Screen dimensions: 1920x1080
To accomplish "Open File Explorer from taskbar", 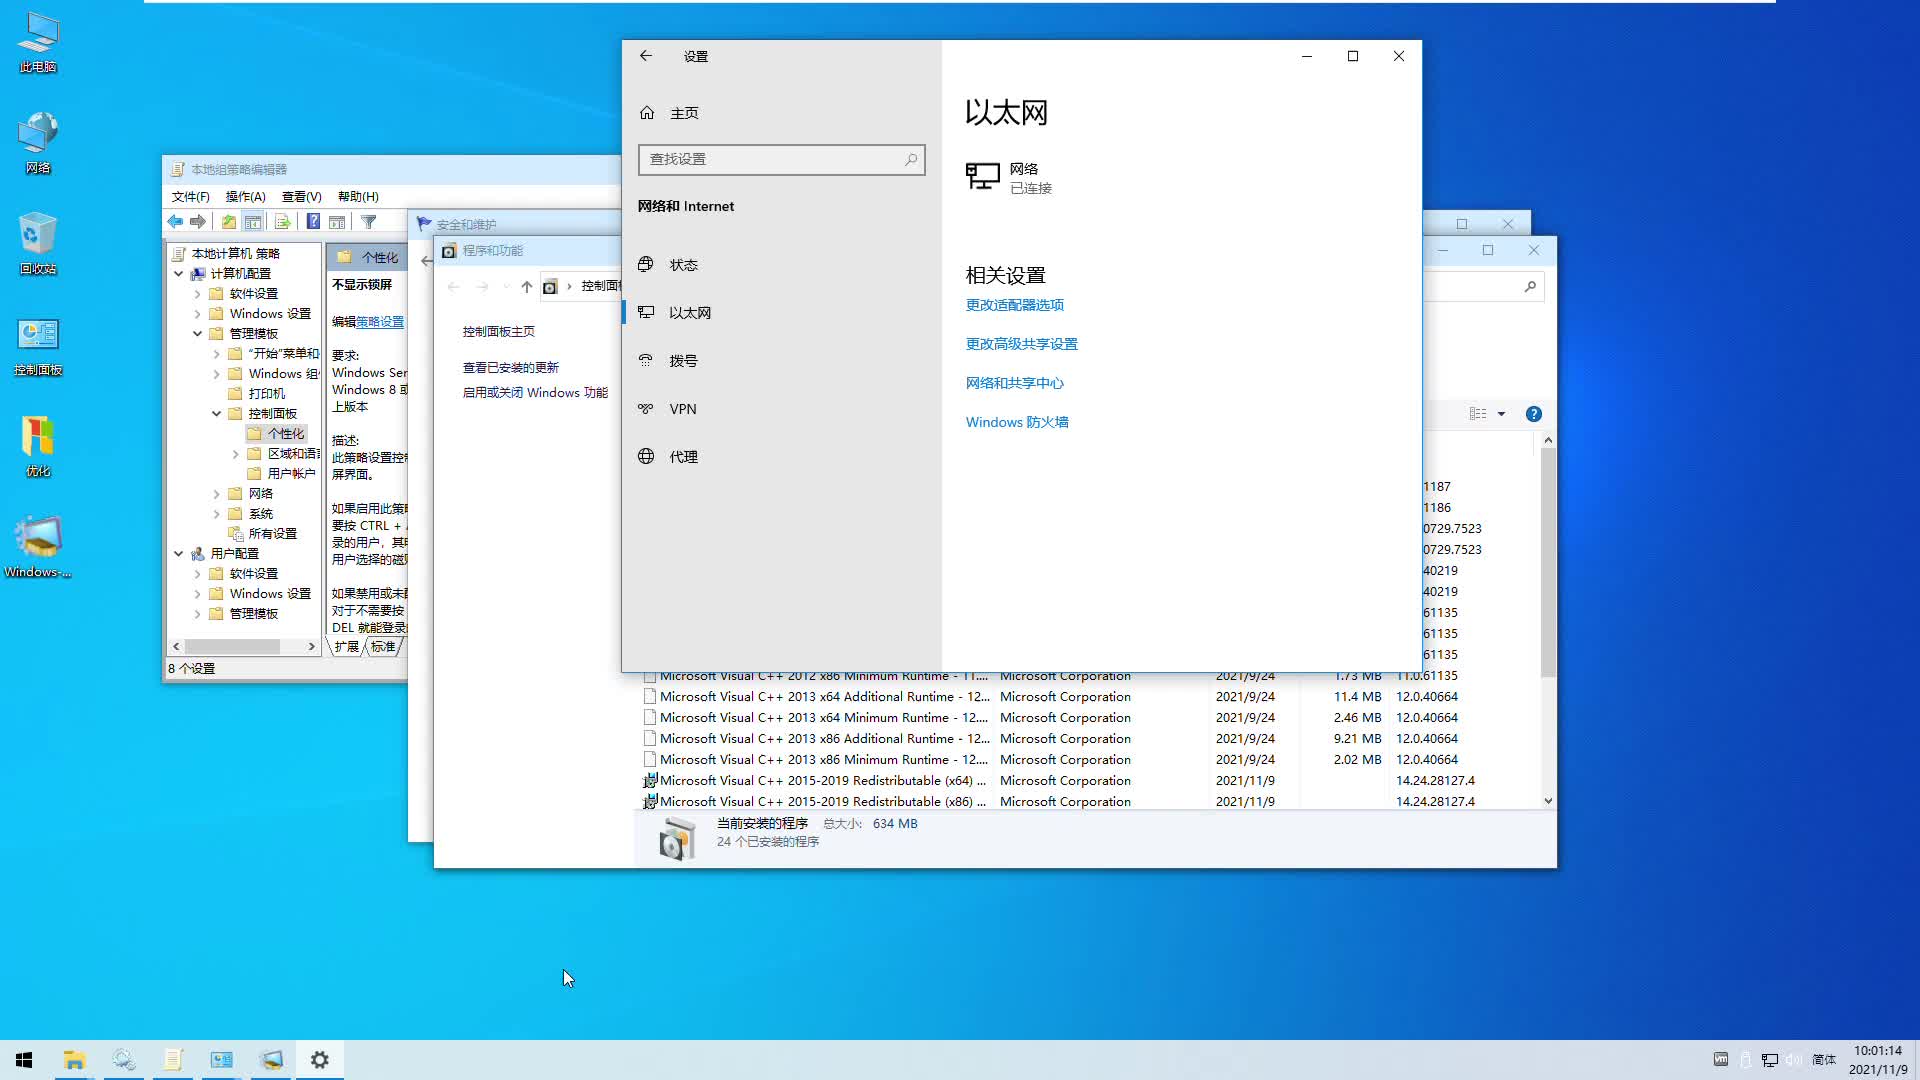I will click(74, 1060).
